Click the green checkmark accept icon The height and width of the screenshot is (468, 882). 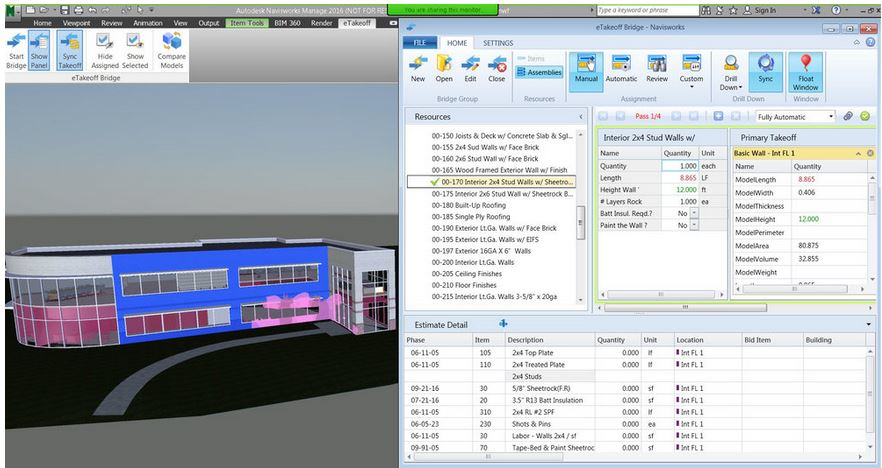[865, 116]
